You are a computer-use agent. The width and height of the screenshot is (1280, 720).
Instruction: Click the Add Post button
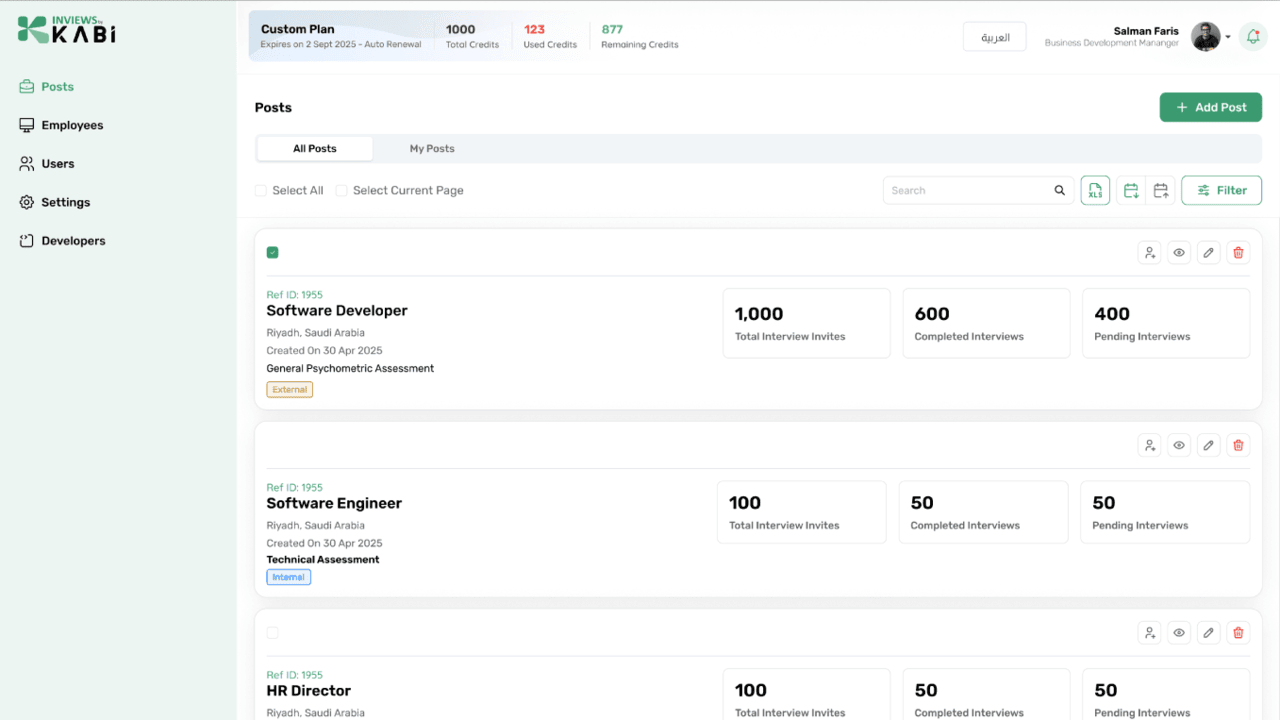1211,107
